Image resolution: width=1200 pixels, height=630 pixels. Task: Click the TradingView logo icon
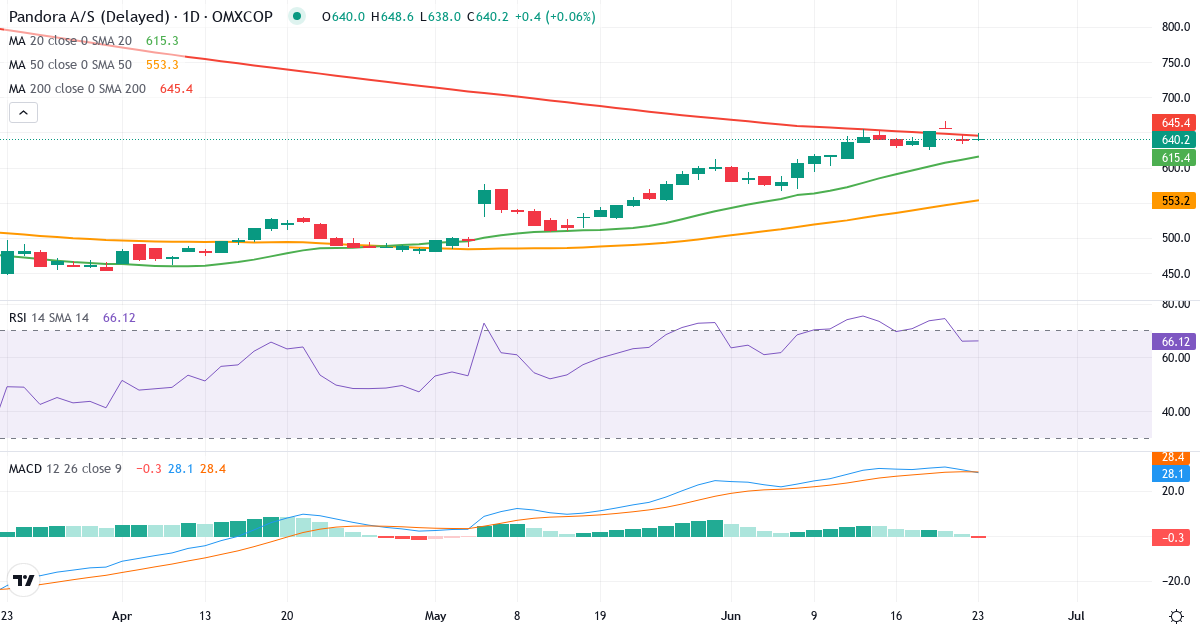[24, 580]
